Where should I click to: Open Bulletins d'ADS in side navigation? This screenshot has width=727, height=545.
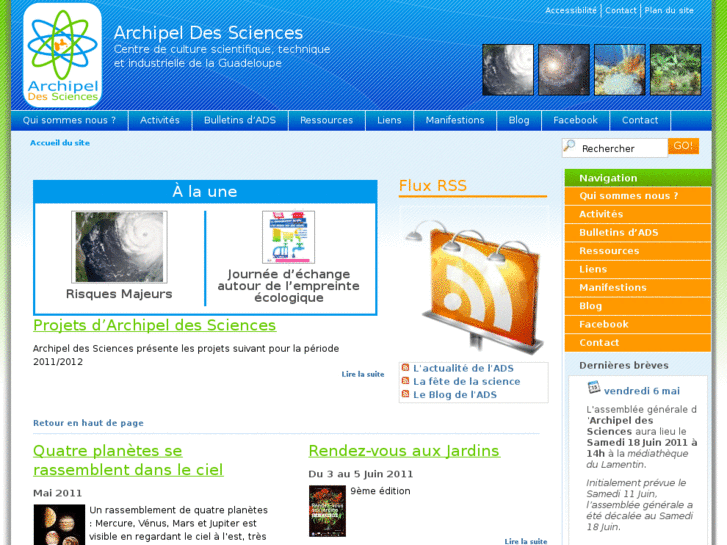pos(638,232)
